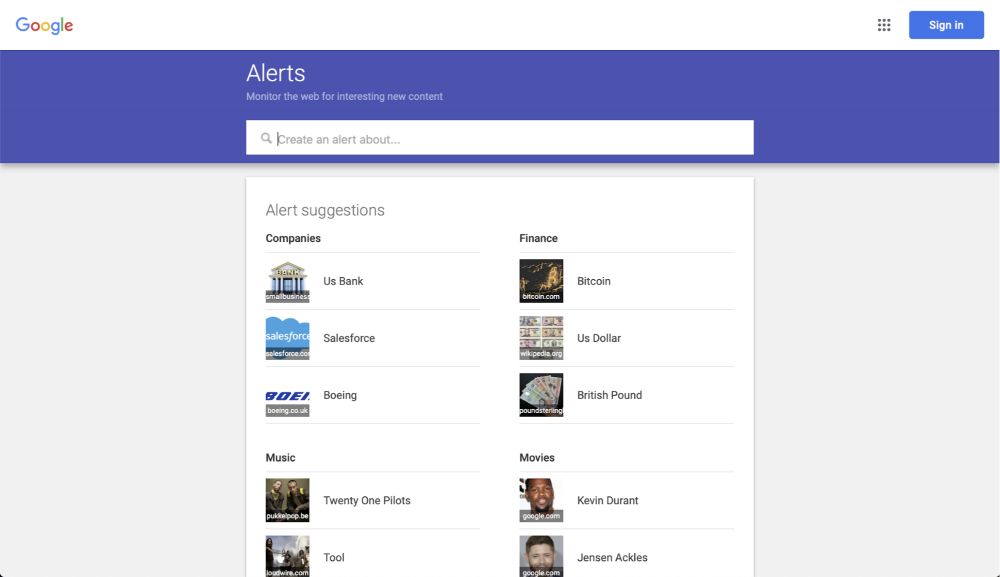The height and width of the screenshot is (577, 1000).
Task: Click the 'Alert suggestions' heading
Action: 325,210
